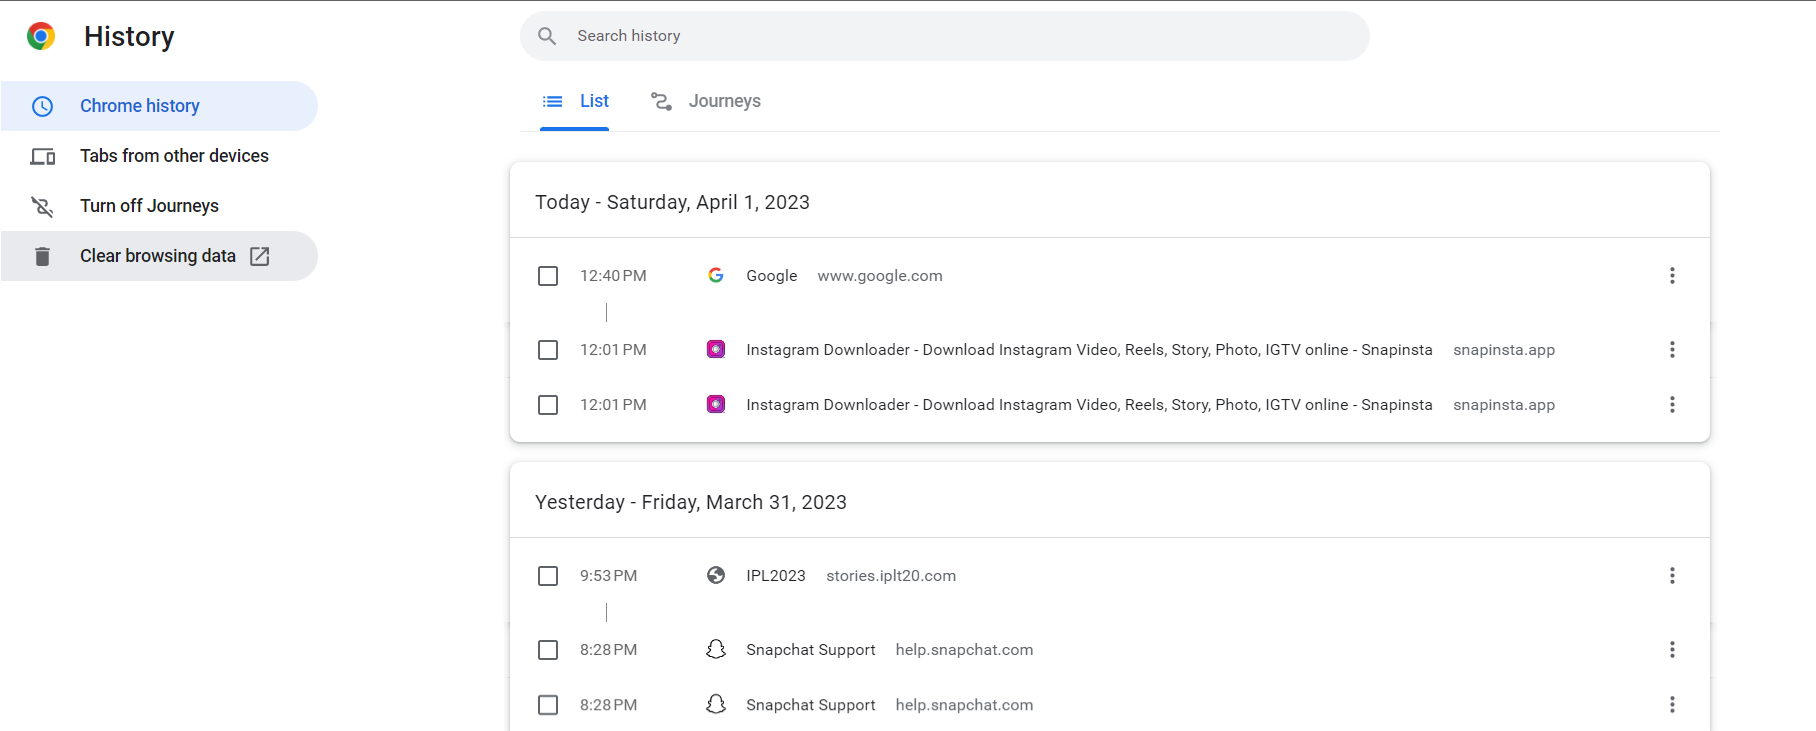Click the List tab icon
The width and height of the screenshot is (1816, 731).
pos(552,101)
